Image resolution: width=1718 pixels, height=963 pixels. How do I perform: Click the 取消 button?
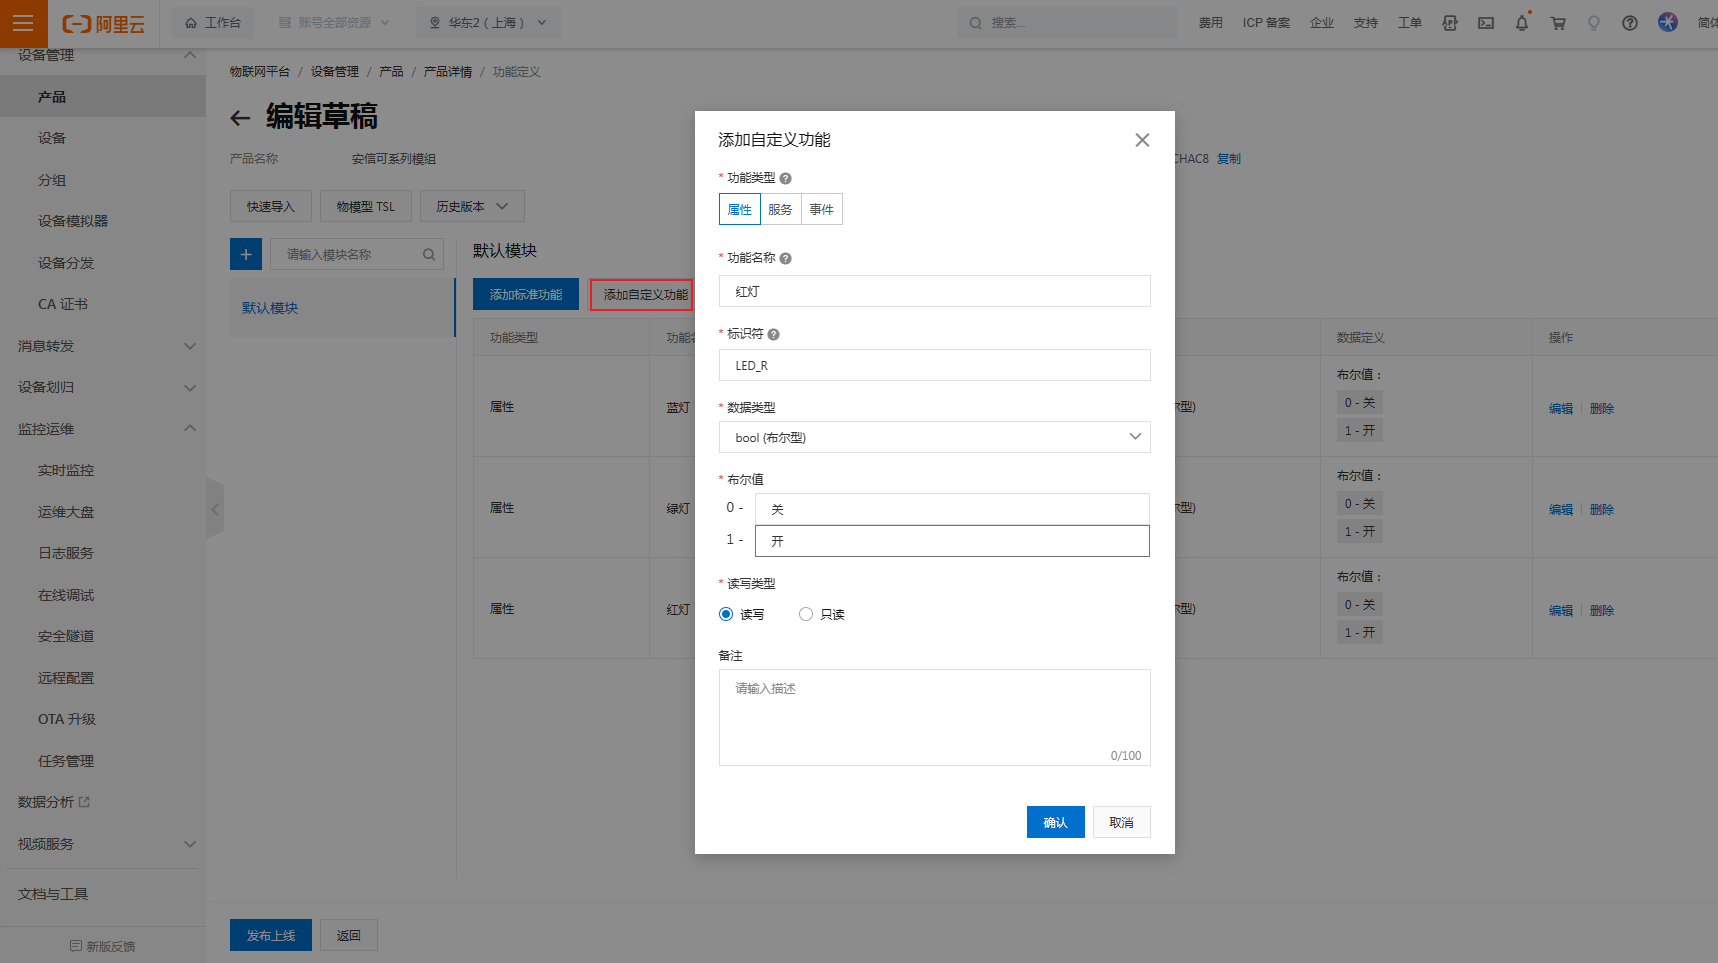(1122, 822)
